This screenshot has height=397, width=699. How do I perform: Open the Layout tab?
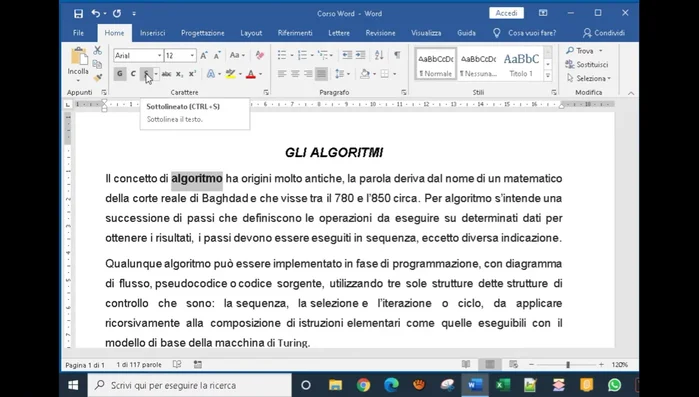pos(251,33)
